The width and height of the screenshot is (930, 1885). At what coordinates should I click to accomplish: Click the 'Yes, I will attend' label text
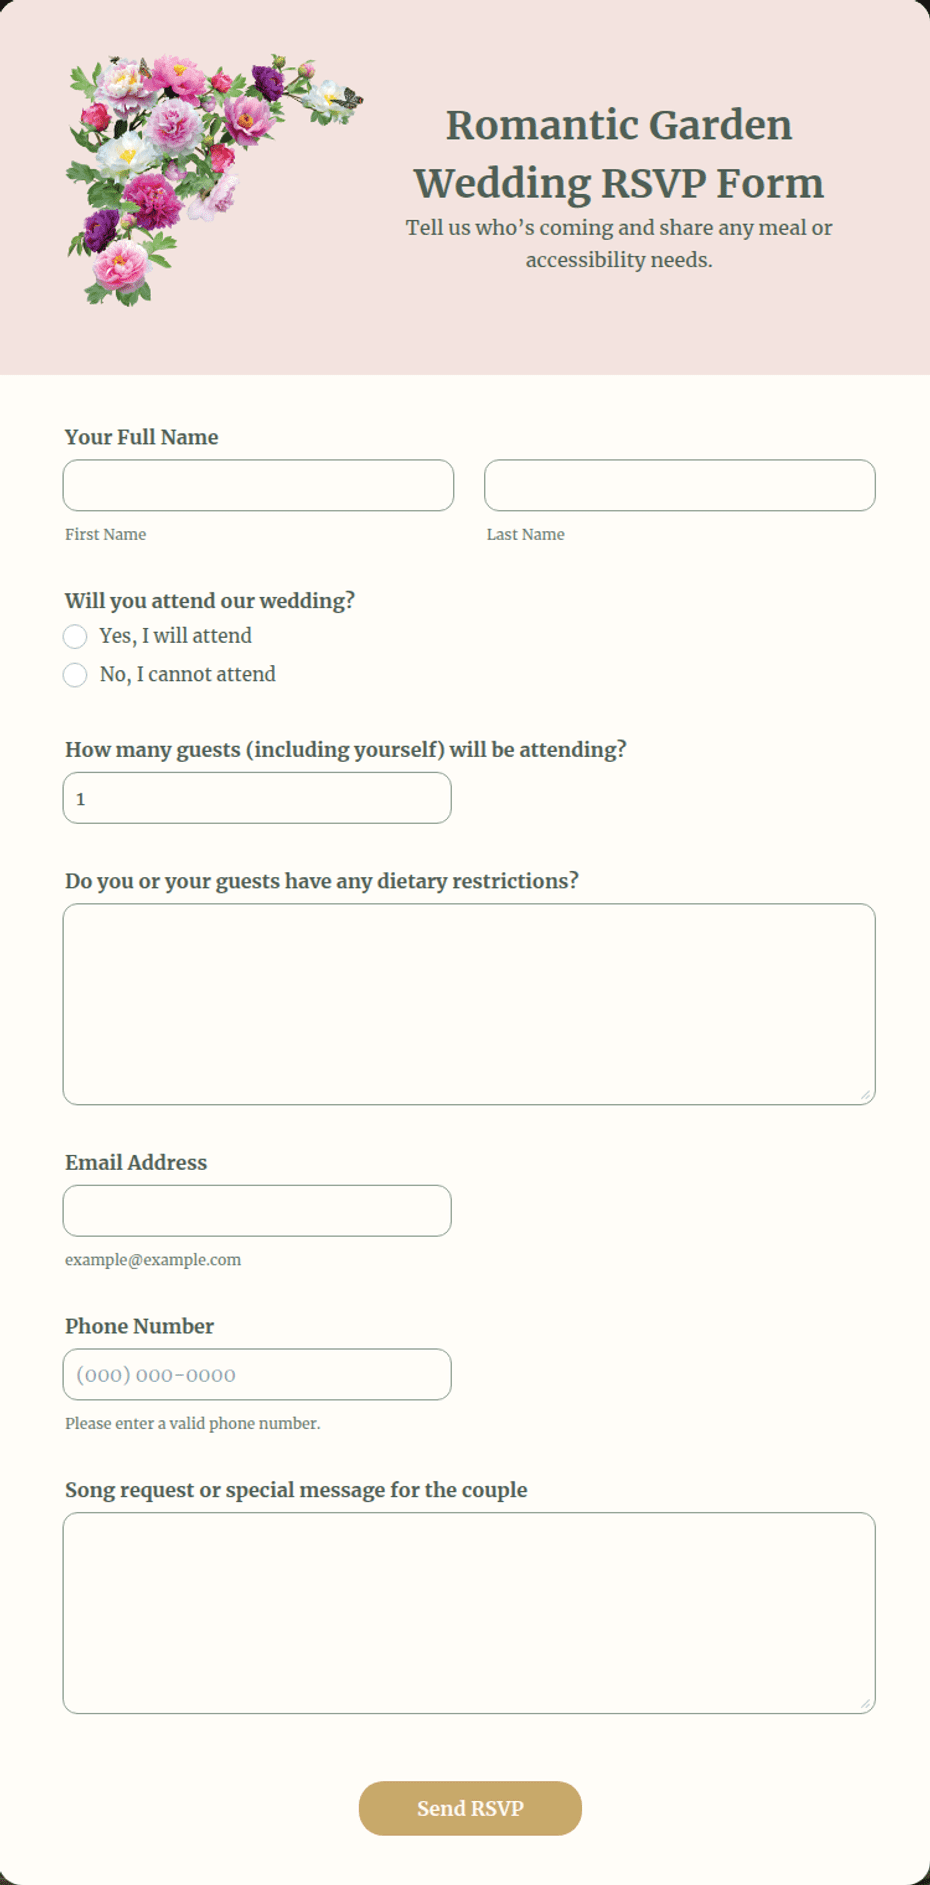176,636
